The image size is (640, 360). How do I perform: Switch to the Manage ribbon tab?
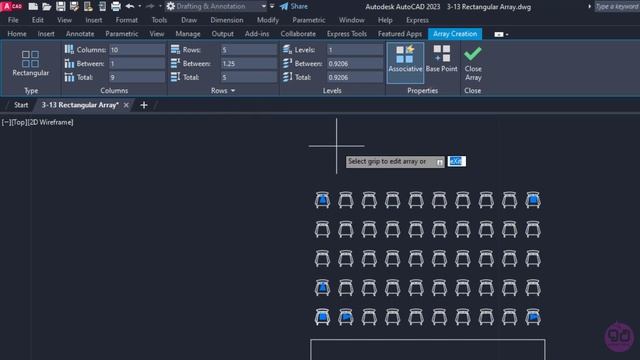tap(188, 34)
